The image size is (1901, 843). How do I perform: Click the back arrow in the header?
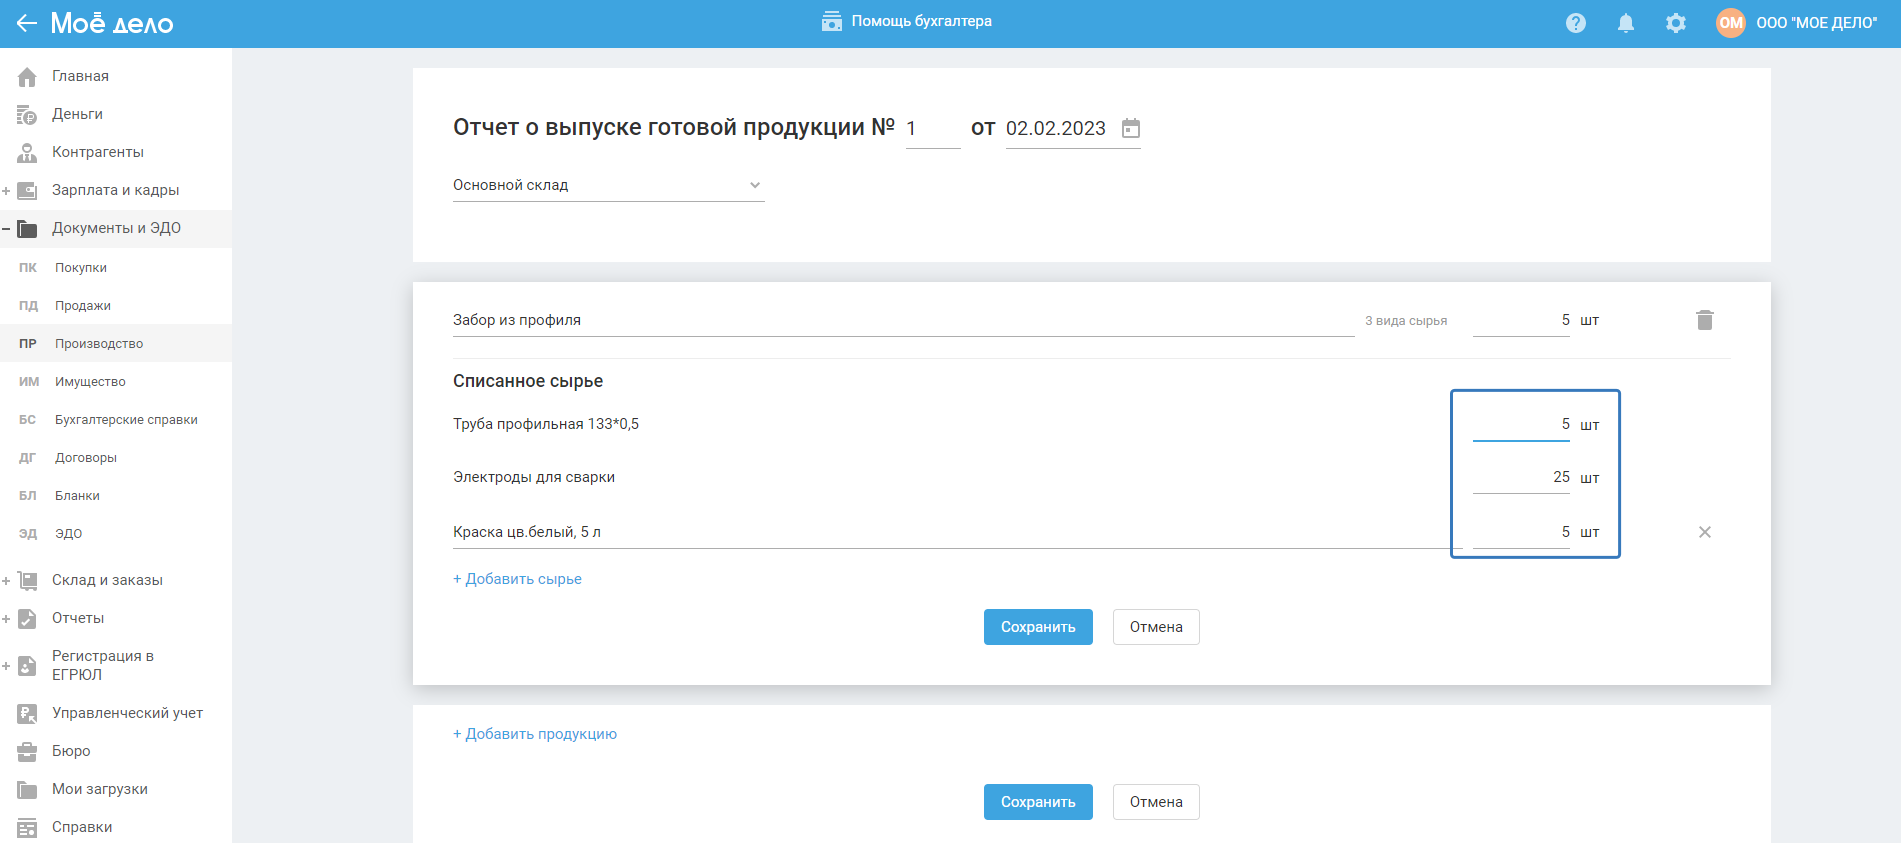point(27,23)
